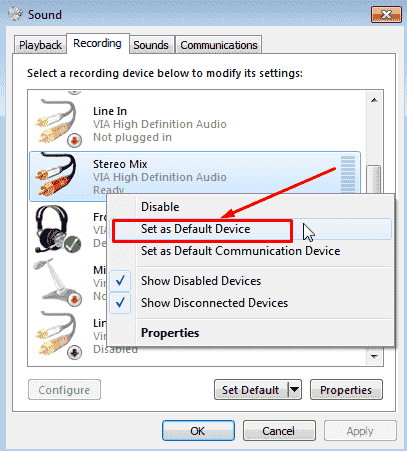The height and width of the screenshot is (451, 407).
Task: Select the Line In device cable icon
Action: (x=58, y=123)
